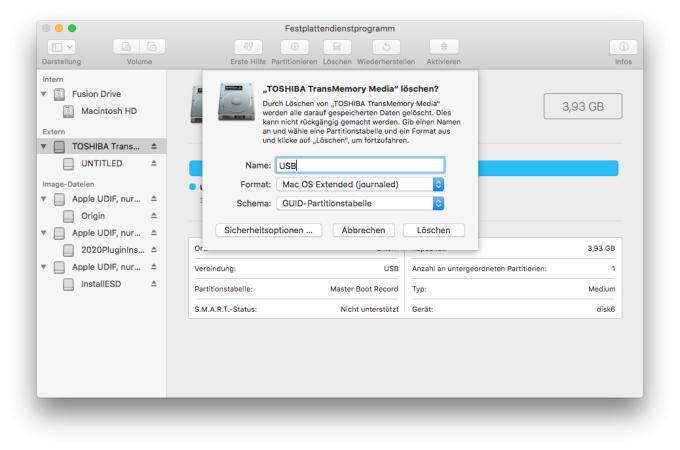Eject the InstallESD volume
Image resolution: width=680 pixels, height=450 pixels.
(154, 284)
